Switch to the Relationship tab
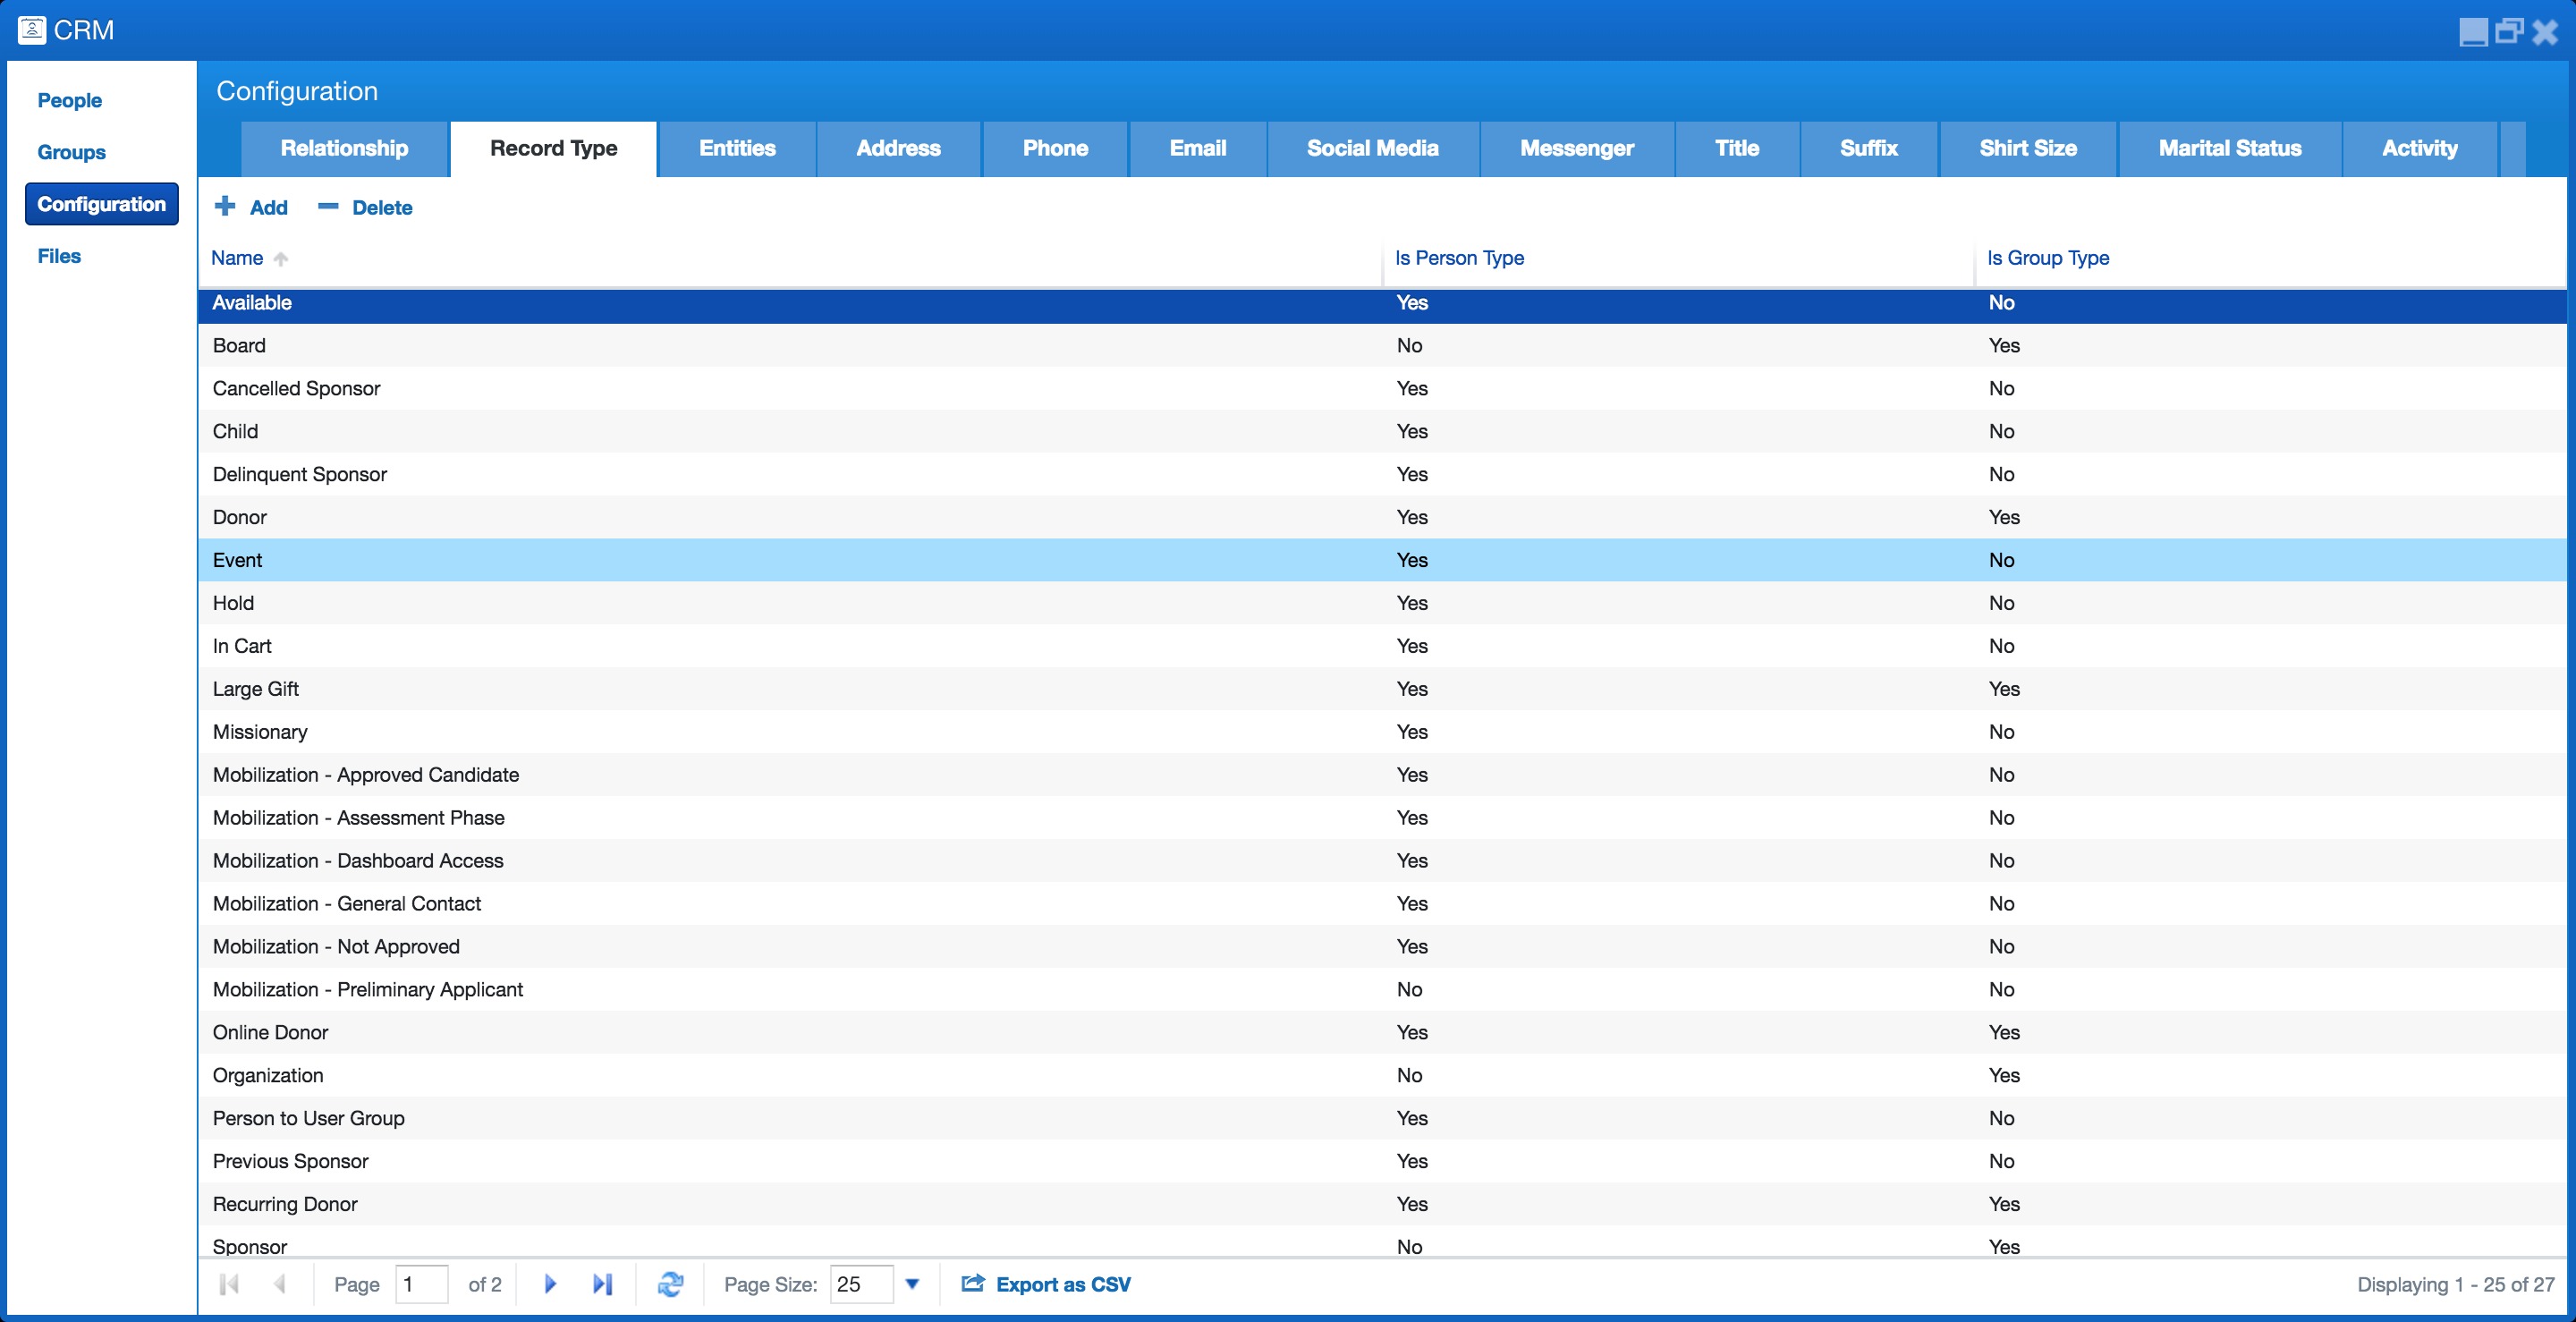The image size is (2576, 1322). pyautogui.click(x=344, y=148)
